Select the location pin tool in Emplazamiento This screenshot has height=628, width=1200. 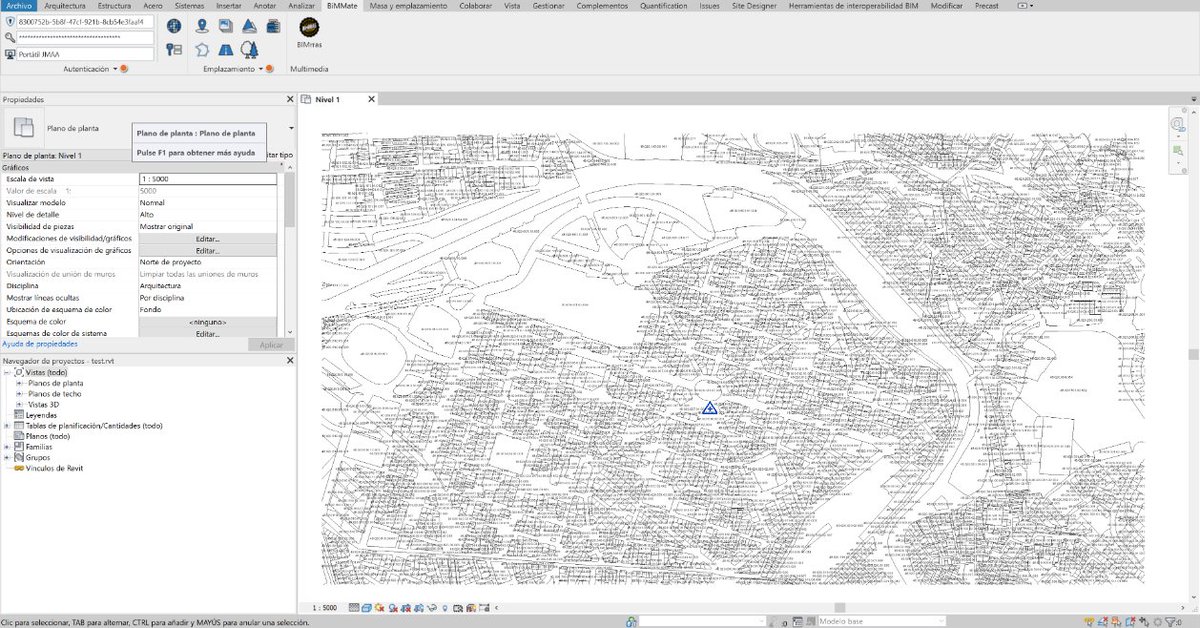(x=204, y=25)
